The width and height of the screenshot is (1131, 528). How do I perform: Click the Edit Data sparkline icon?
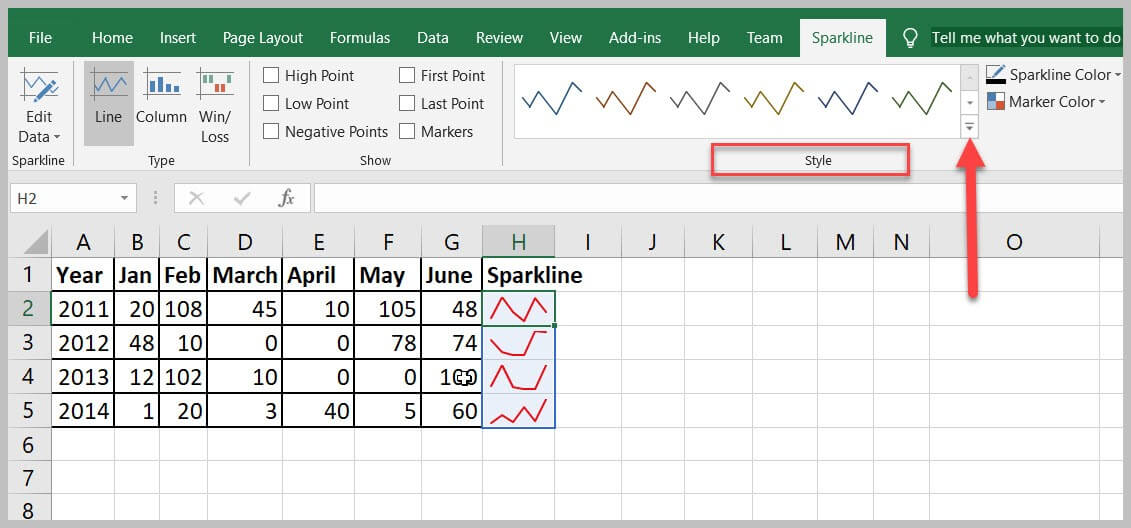[x=40, y=90]
